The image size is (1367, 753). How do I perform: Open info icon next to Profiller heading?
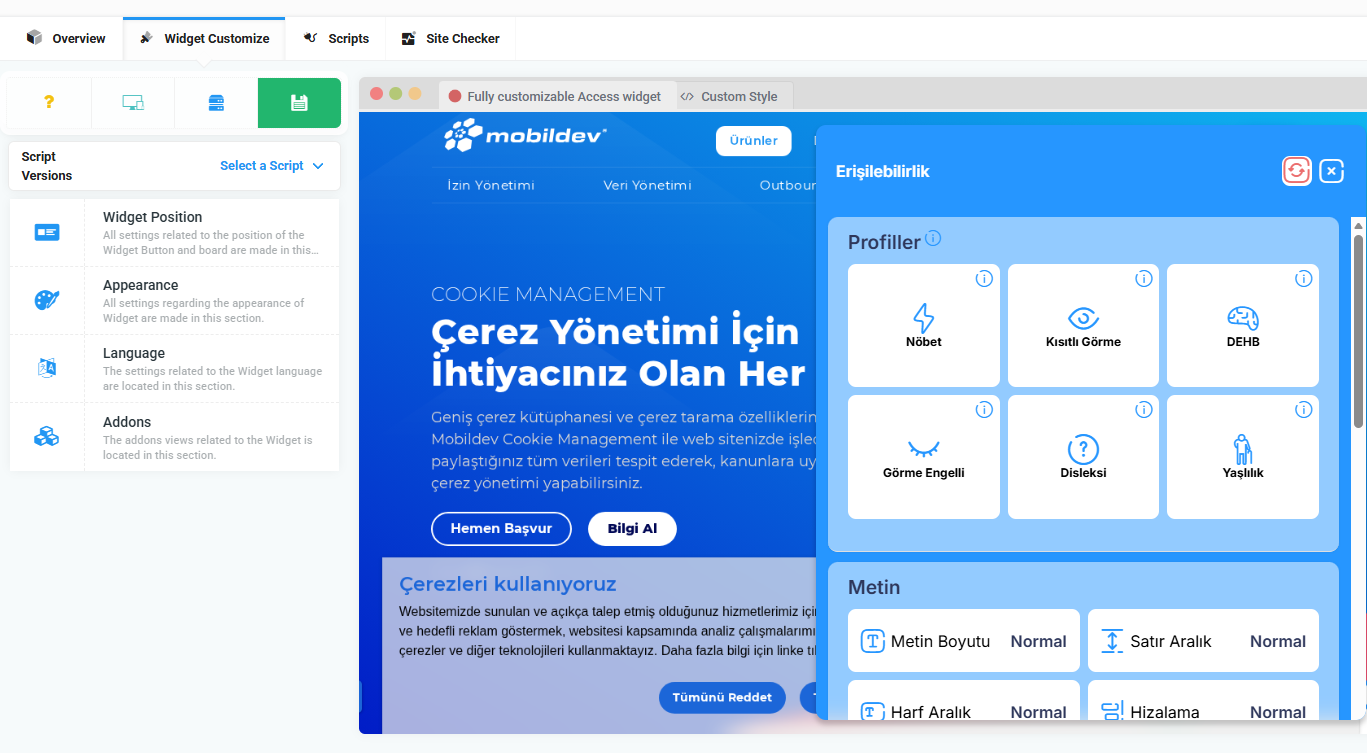(x=933, y=238)
